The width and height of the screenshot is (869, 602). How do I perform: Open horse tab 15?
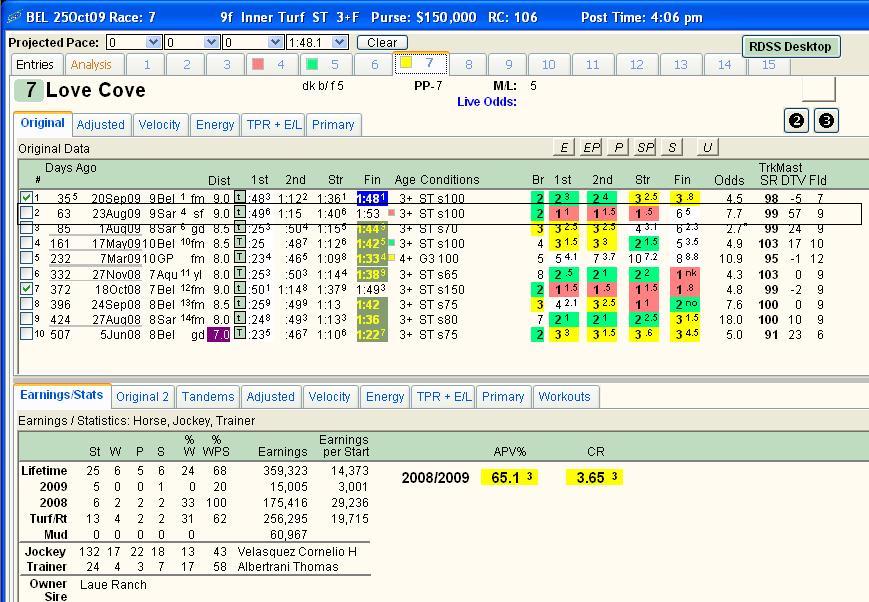point(768,65)
